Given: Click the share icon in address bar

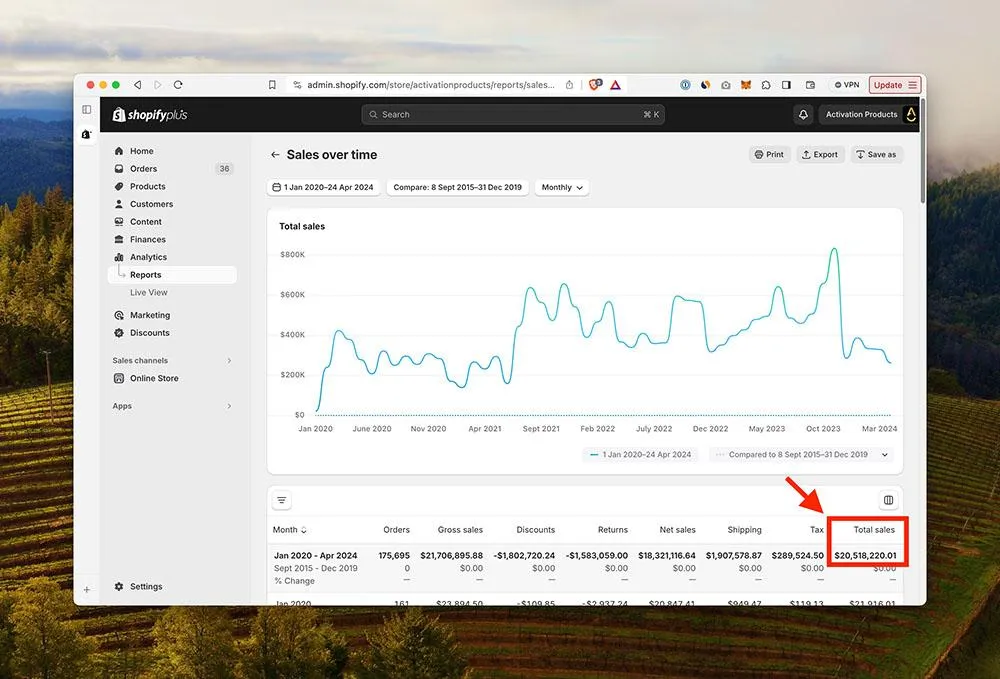Looking at the screenshot, I should coord(569,85).
